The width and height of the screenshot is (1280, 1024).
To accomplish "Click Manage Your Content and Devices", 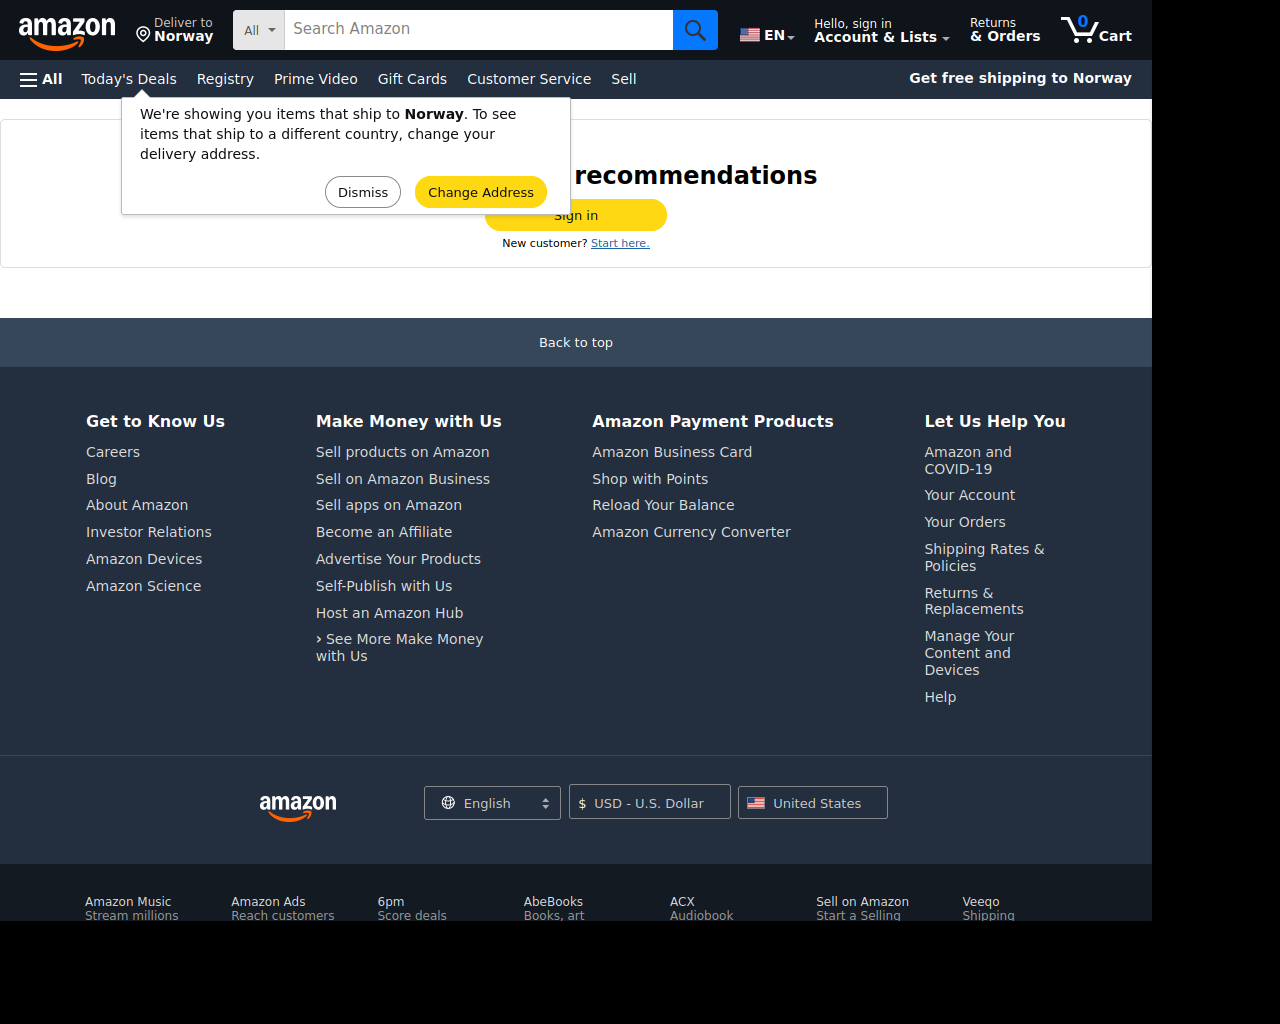I will point(969,653).
